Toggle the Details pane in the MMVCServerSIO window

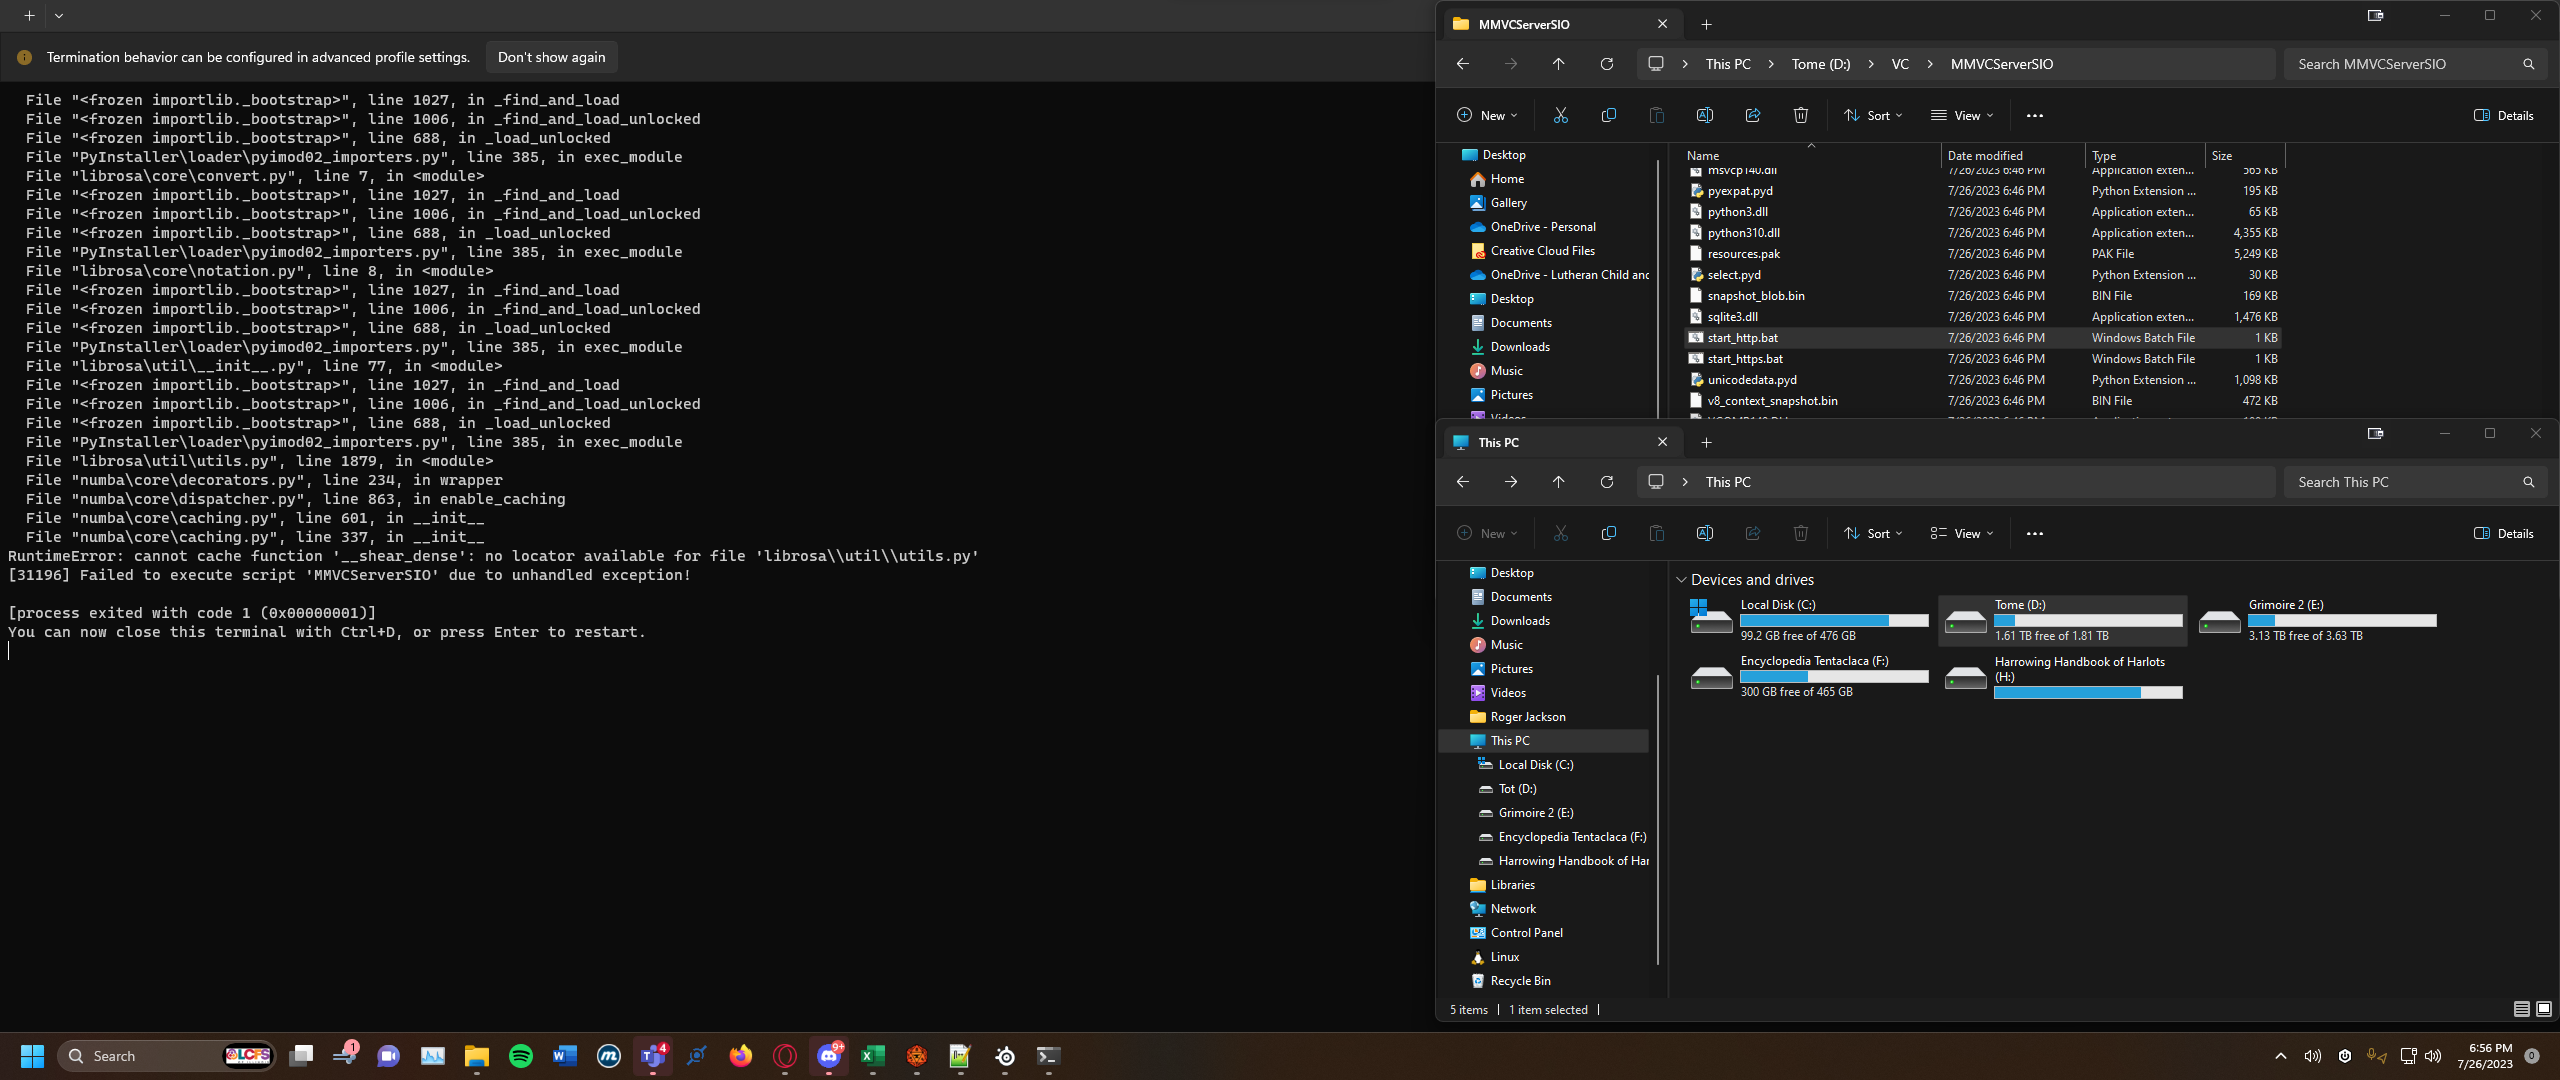pyautogui.click(x=2504, y=115)
